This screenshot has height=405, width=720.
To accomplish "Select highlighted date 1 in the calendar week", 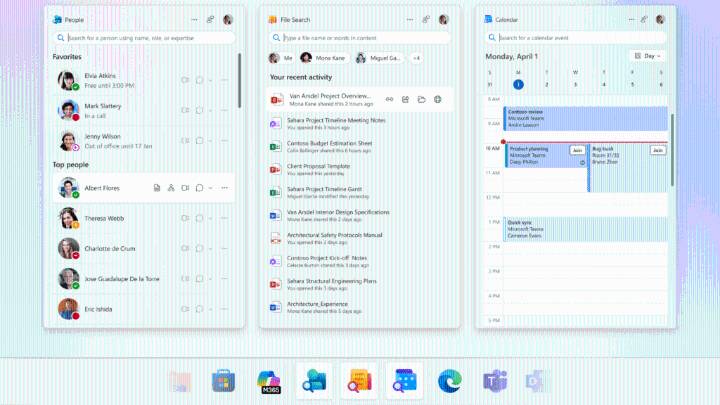I will (x=518, y=84).
